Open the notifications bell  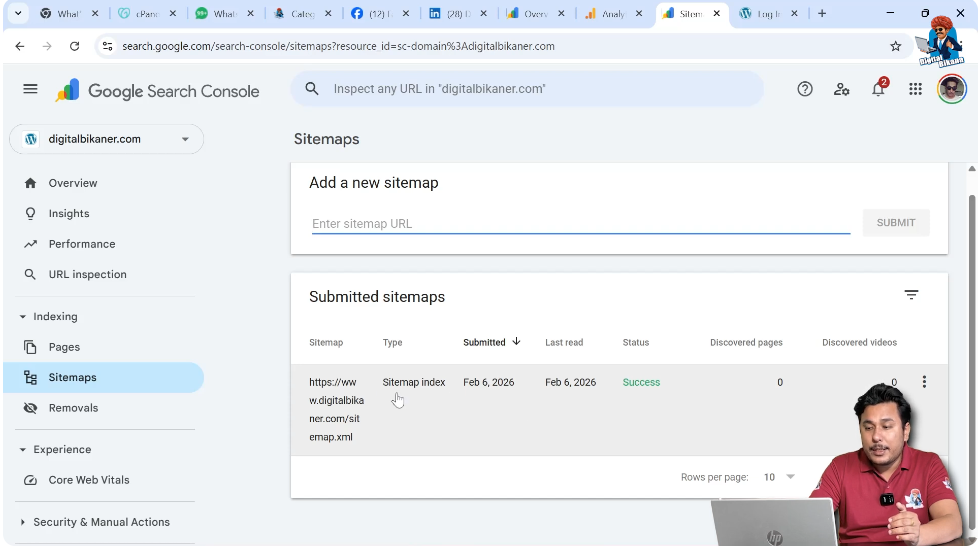878,89
